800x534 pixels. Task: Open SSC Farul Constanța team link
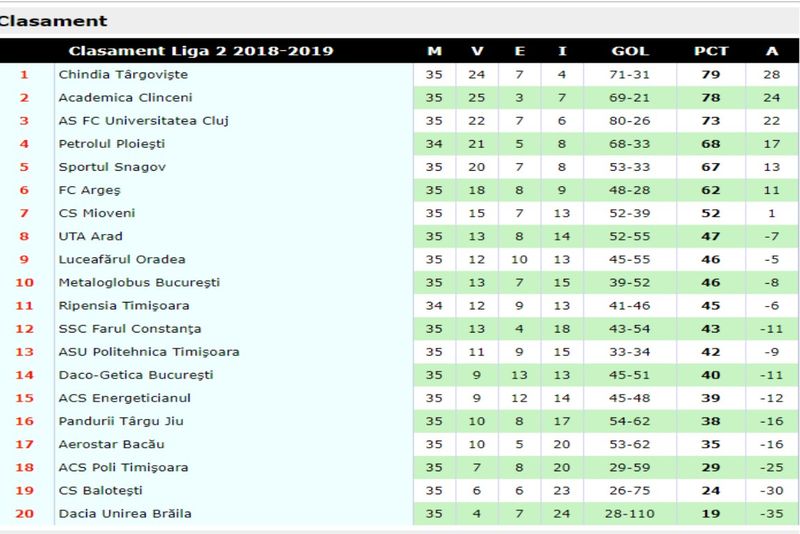[130, 329]
